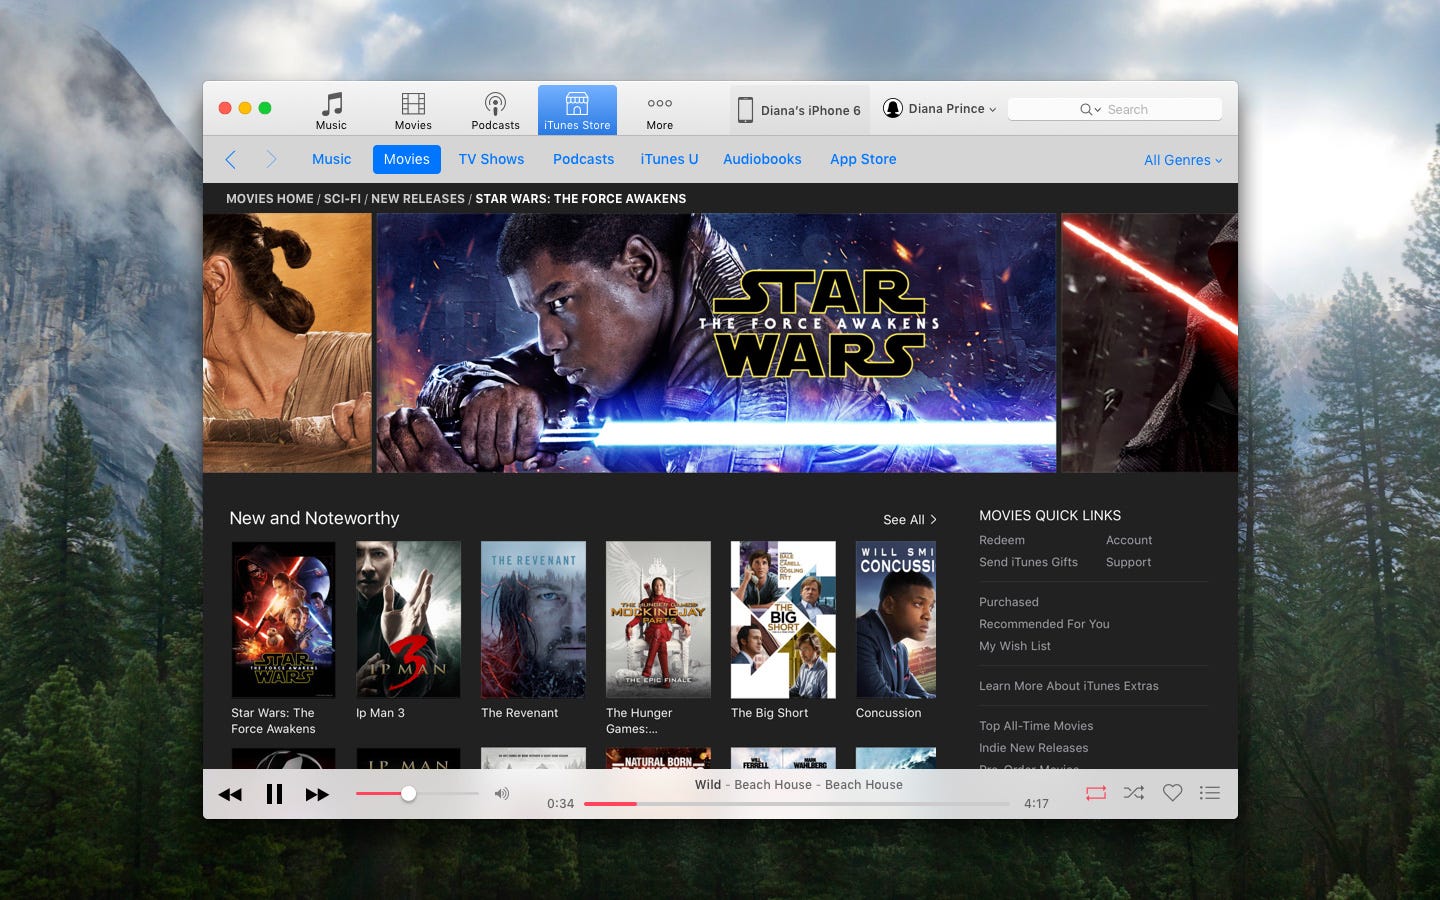Switch to the Audiobooks tab

pyautogui.click(x=762, y=159)
